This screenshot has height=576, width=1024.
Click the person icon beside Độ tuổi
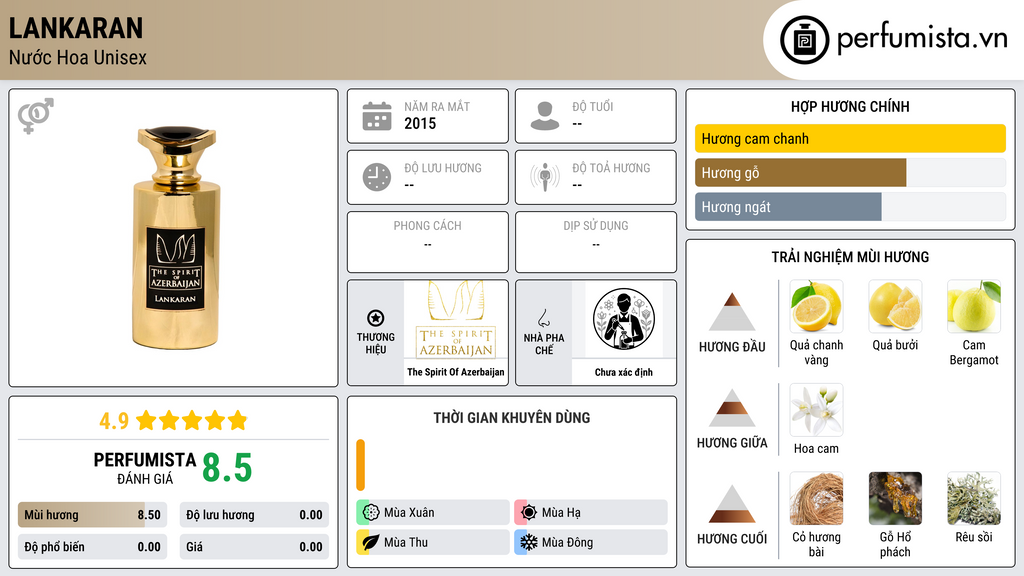click(545, 116)
